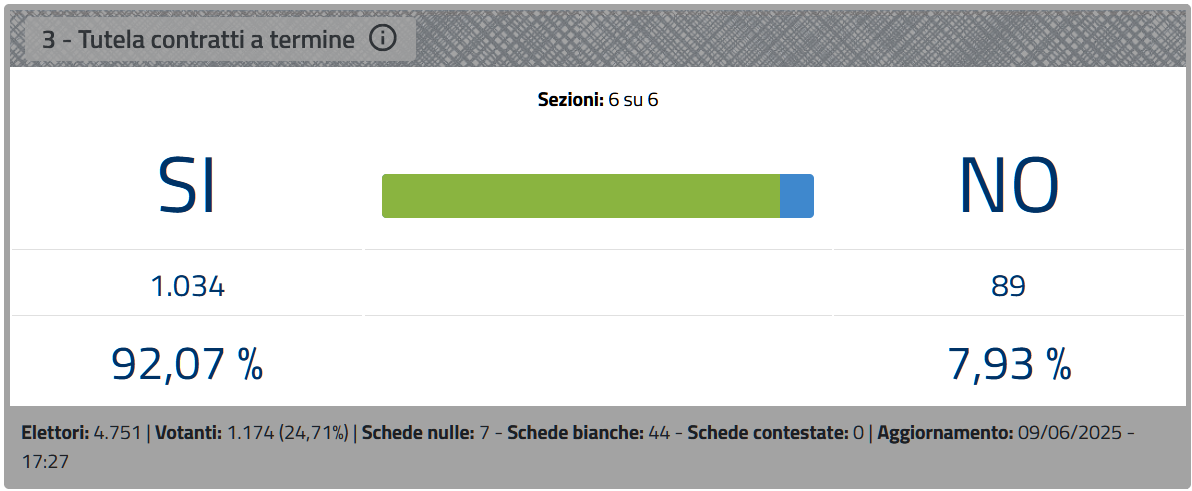1192x491 pixels.
Task: Select the SI vote count 1.034
Action: coord(188,287)
